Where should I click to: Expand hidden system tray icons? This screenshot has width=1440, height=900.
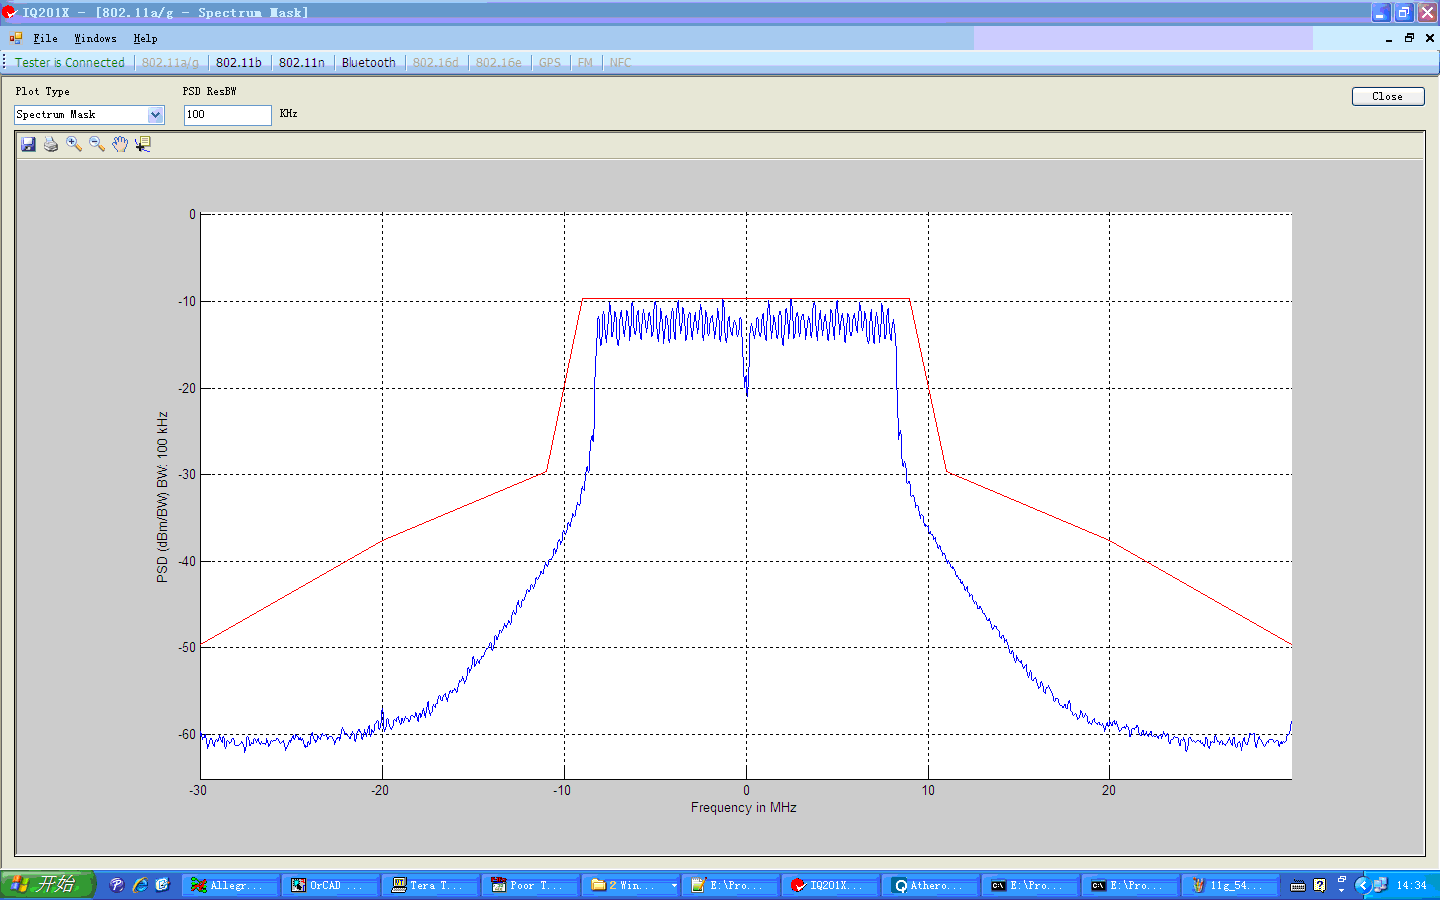point(1362,885)
